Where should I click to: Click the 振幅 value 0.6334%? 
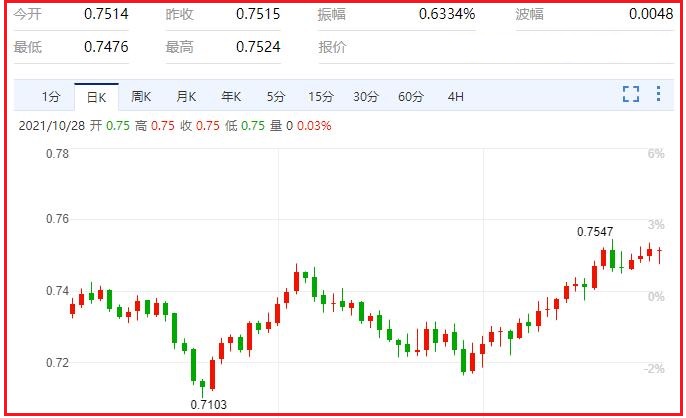[x=447, y=14]
